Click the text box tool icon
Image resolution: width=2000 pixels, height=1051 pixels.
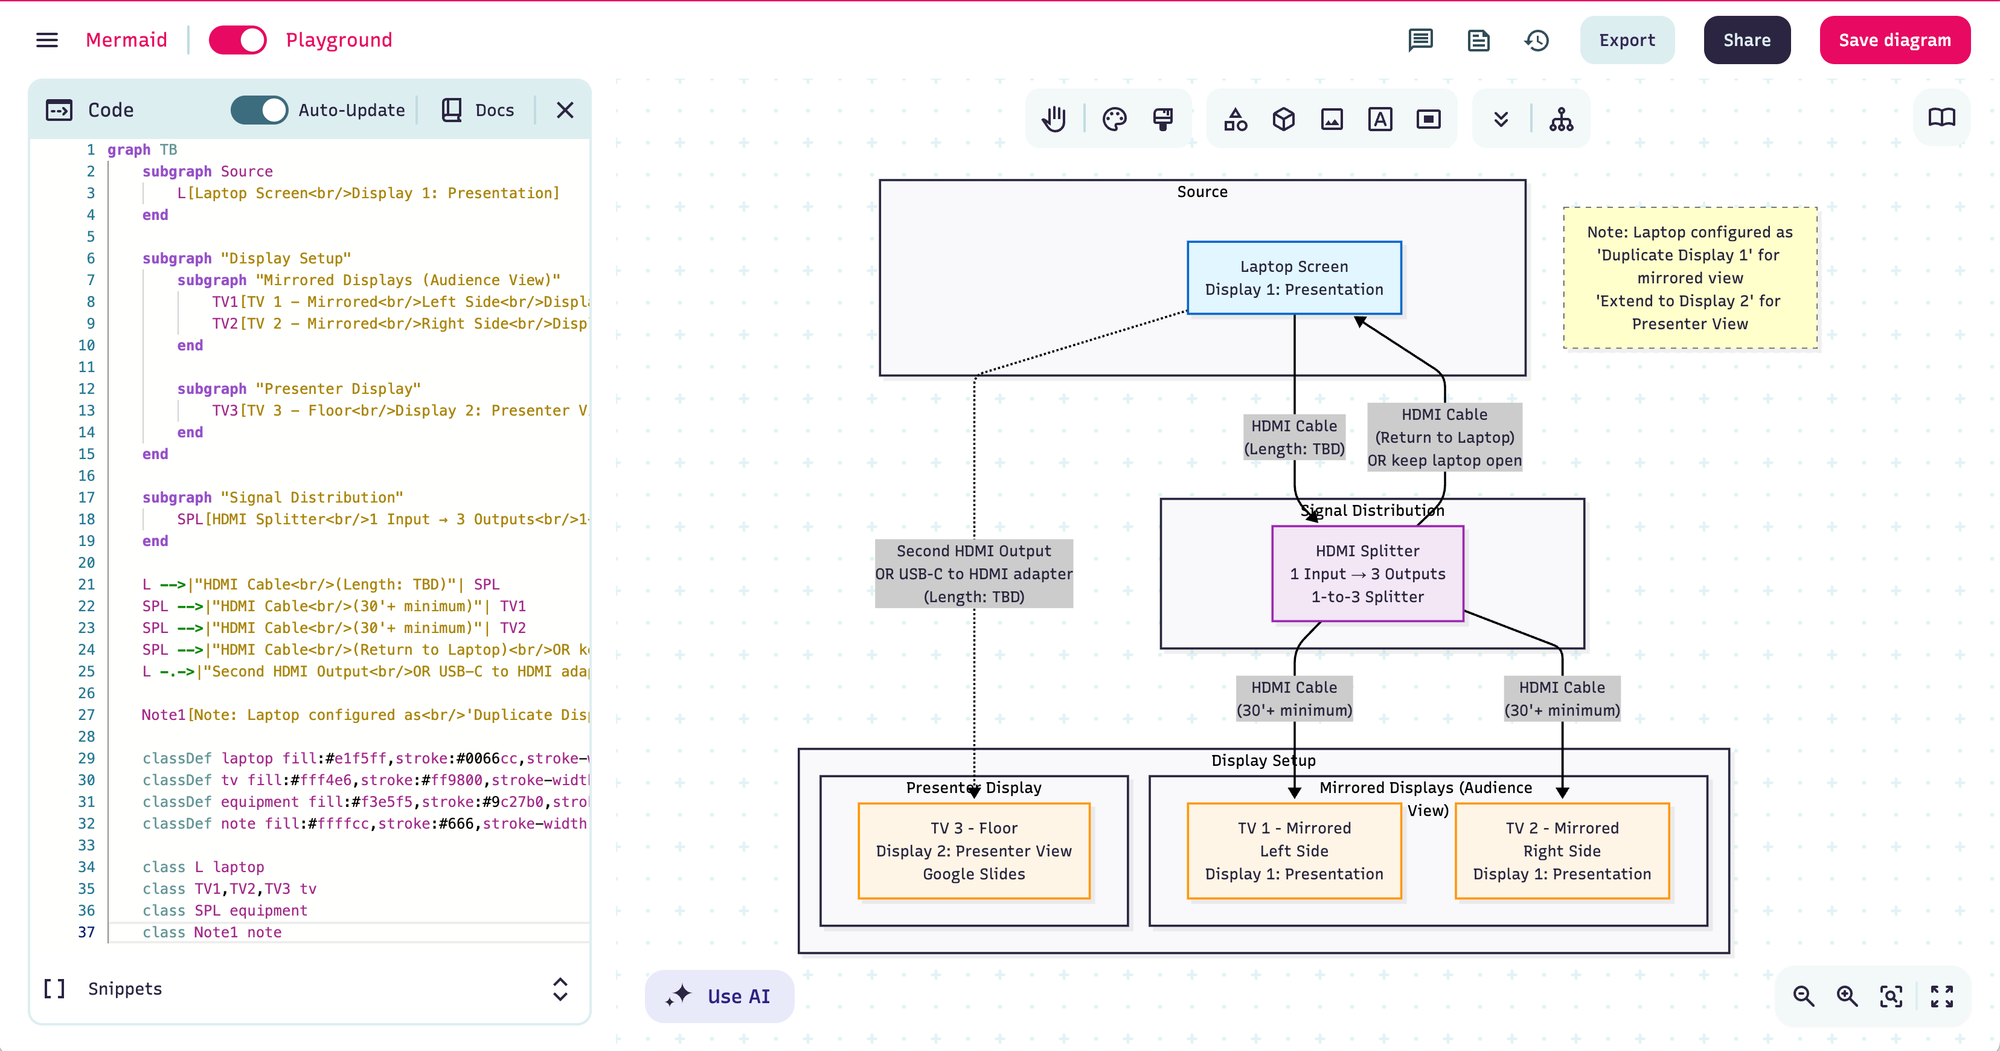tap(1380, 120)
